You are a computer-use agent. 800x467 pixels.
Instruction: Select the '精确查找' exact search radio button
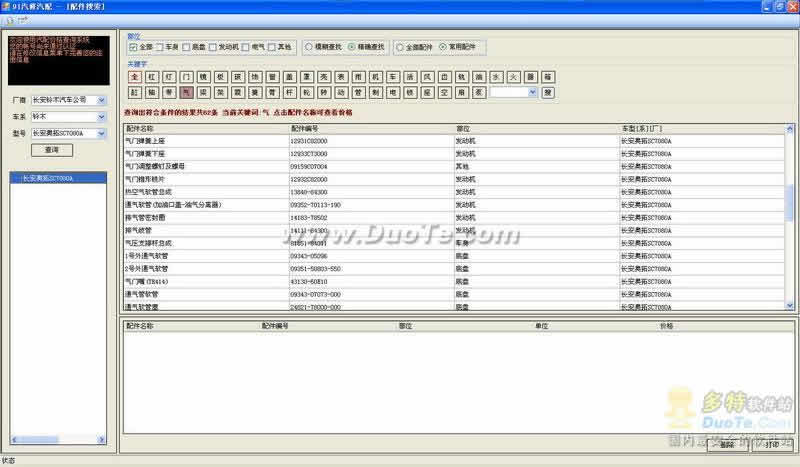point(352,47)
